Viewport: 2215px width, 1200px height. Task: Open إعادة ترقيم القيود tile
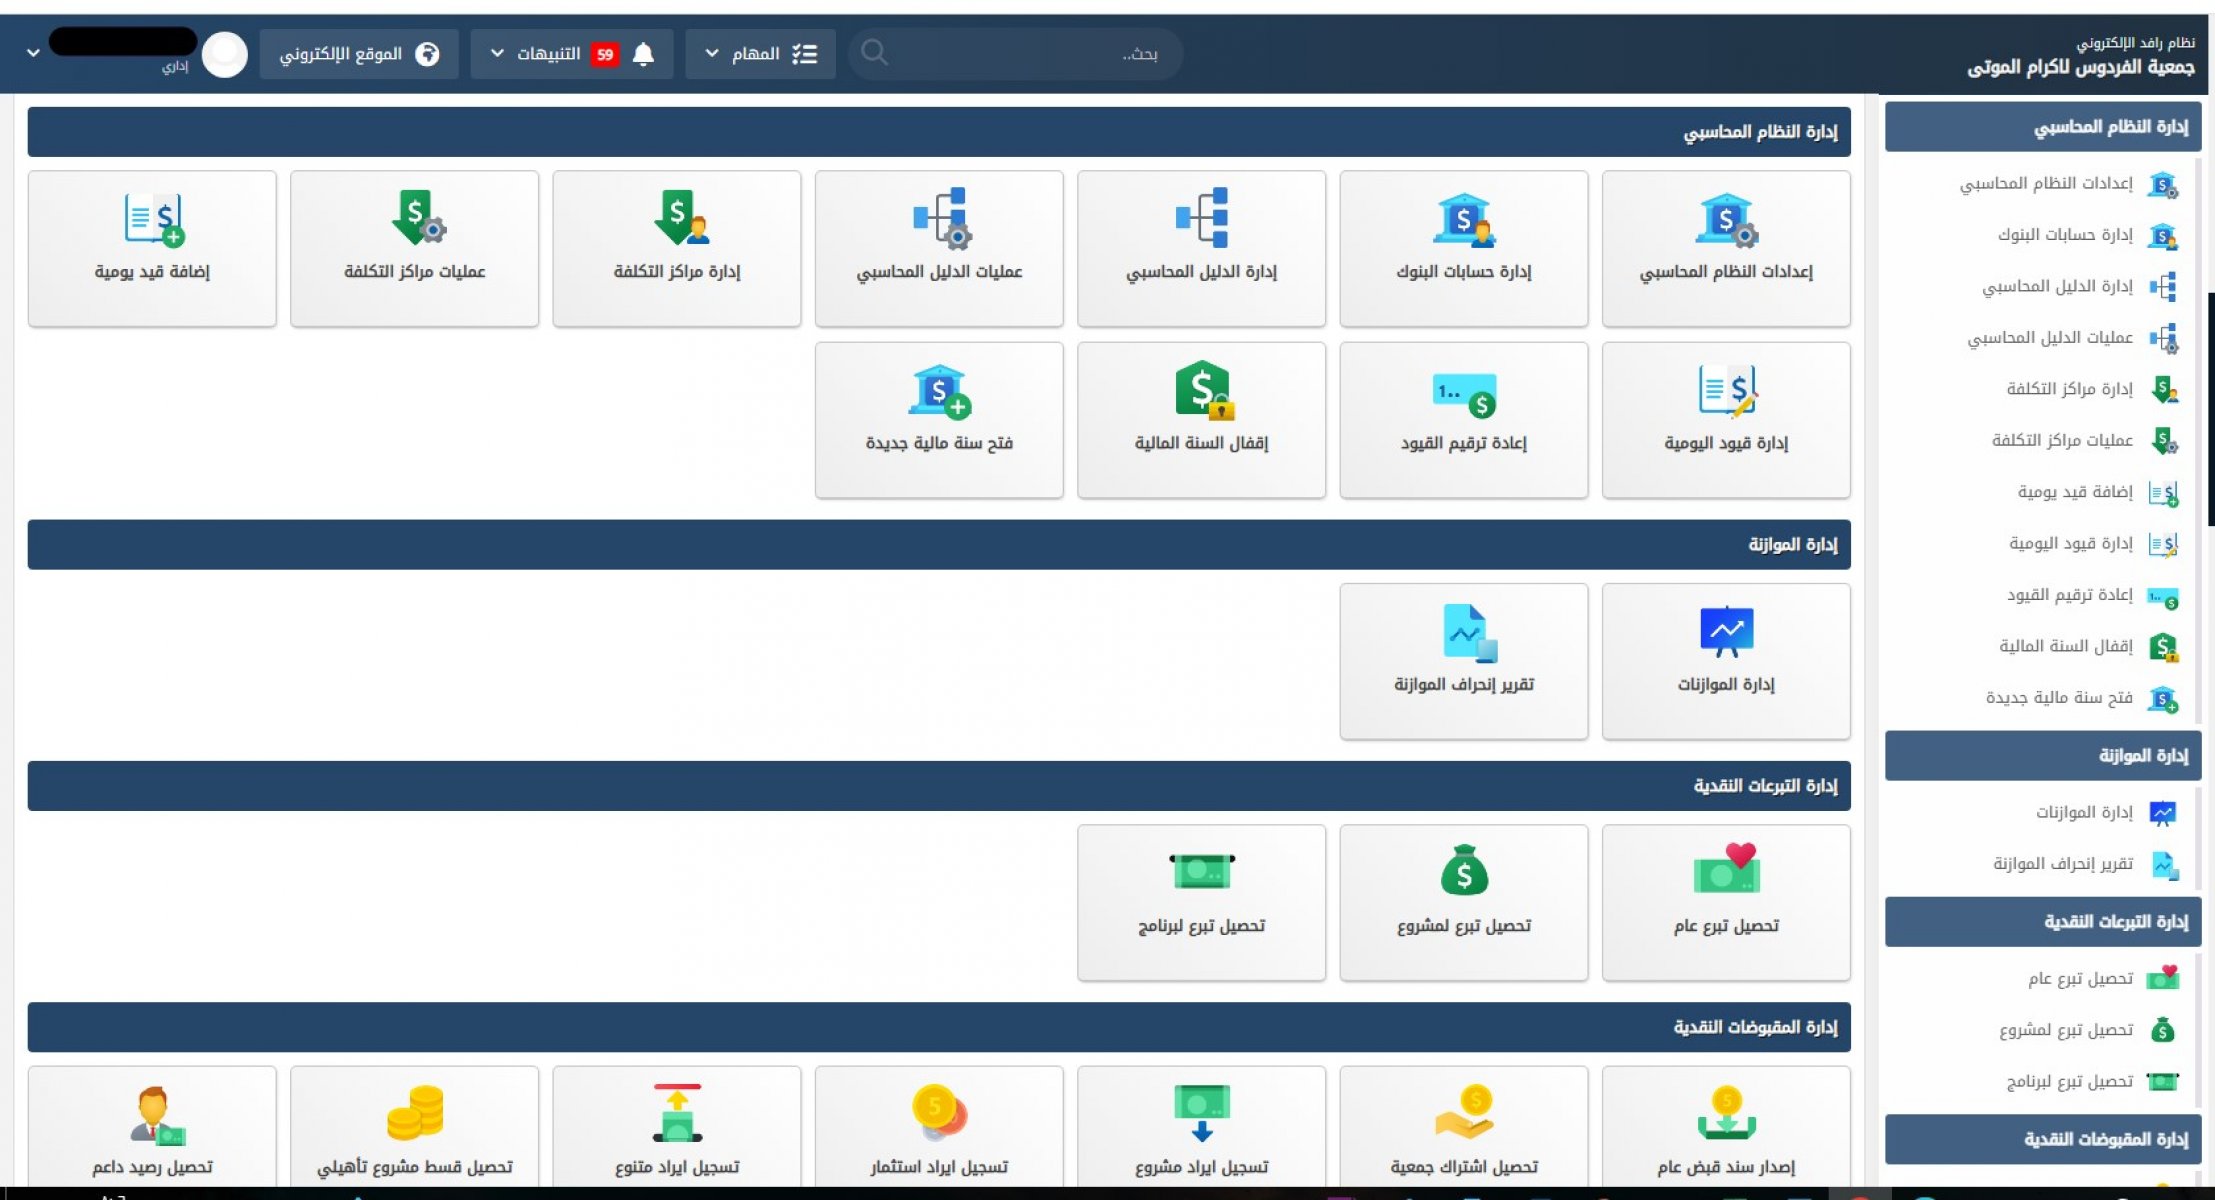coord(1463,420)
